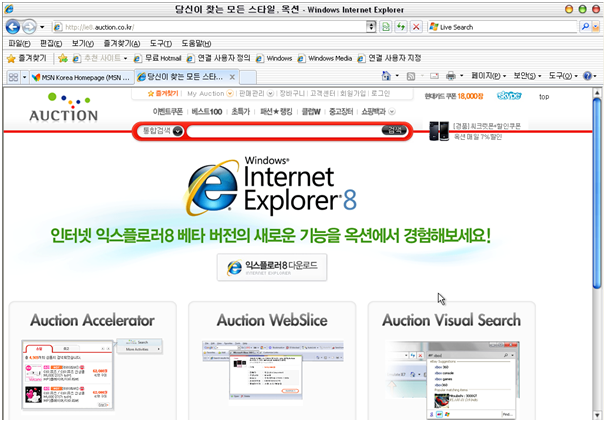Click into the Live Search box
The width and height of the screenshot is (606, 422).
(x=502, y=27)
